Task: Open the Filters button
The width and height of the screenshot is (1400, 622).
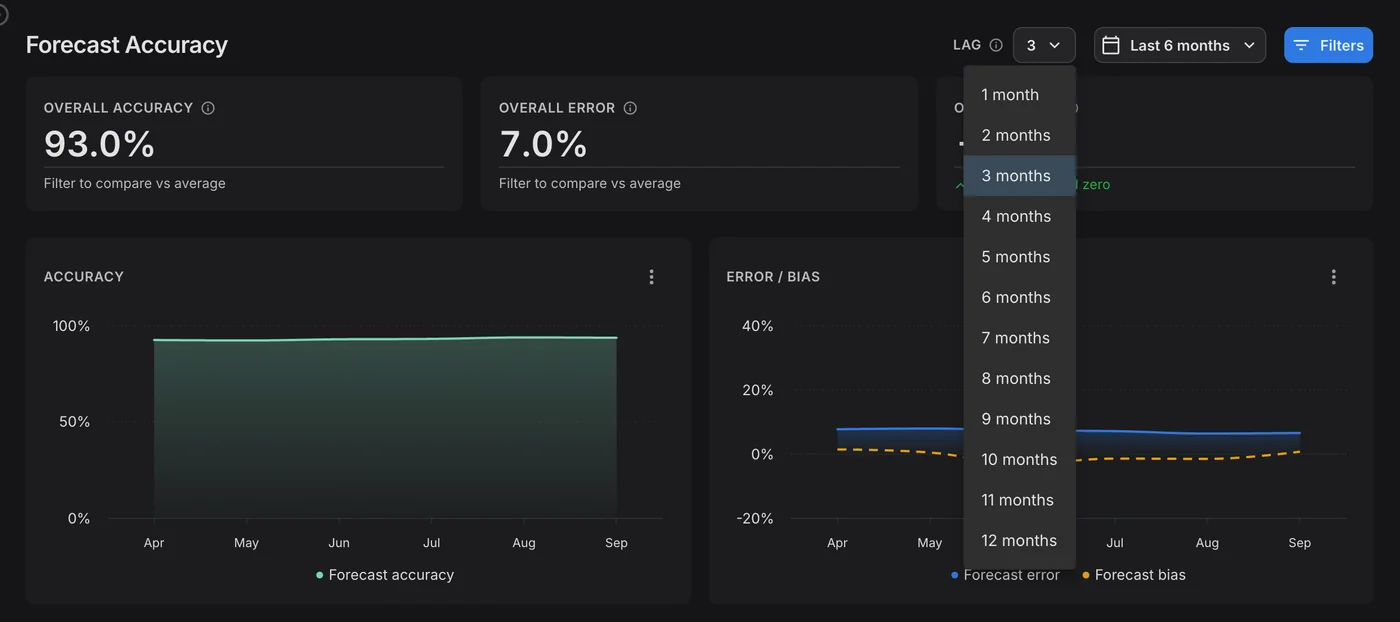Action: (x=1328, y=45)
